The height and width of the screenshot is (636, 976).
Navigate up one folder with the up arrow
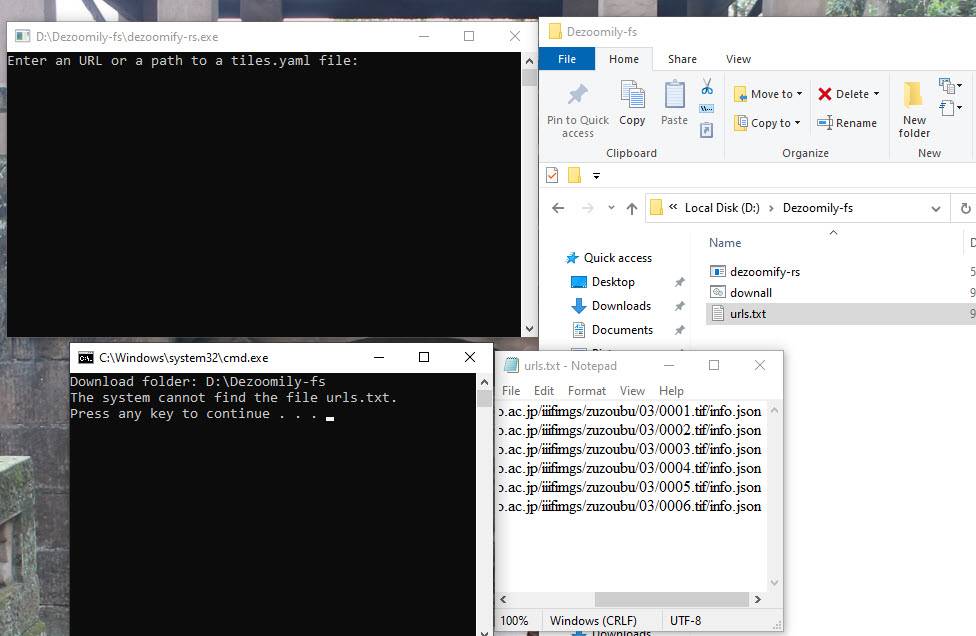631,208
